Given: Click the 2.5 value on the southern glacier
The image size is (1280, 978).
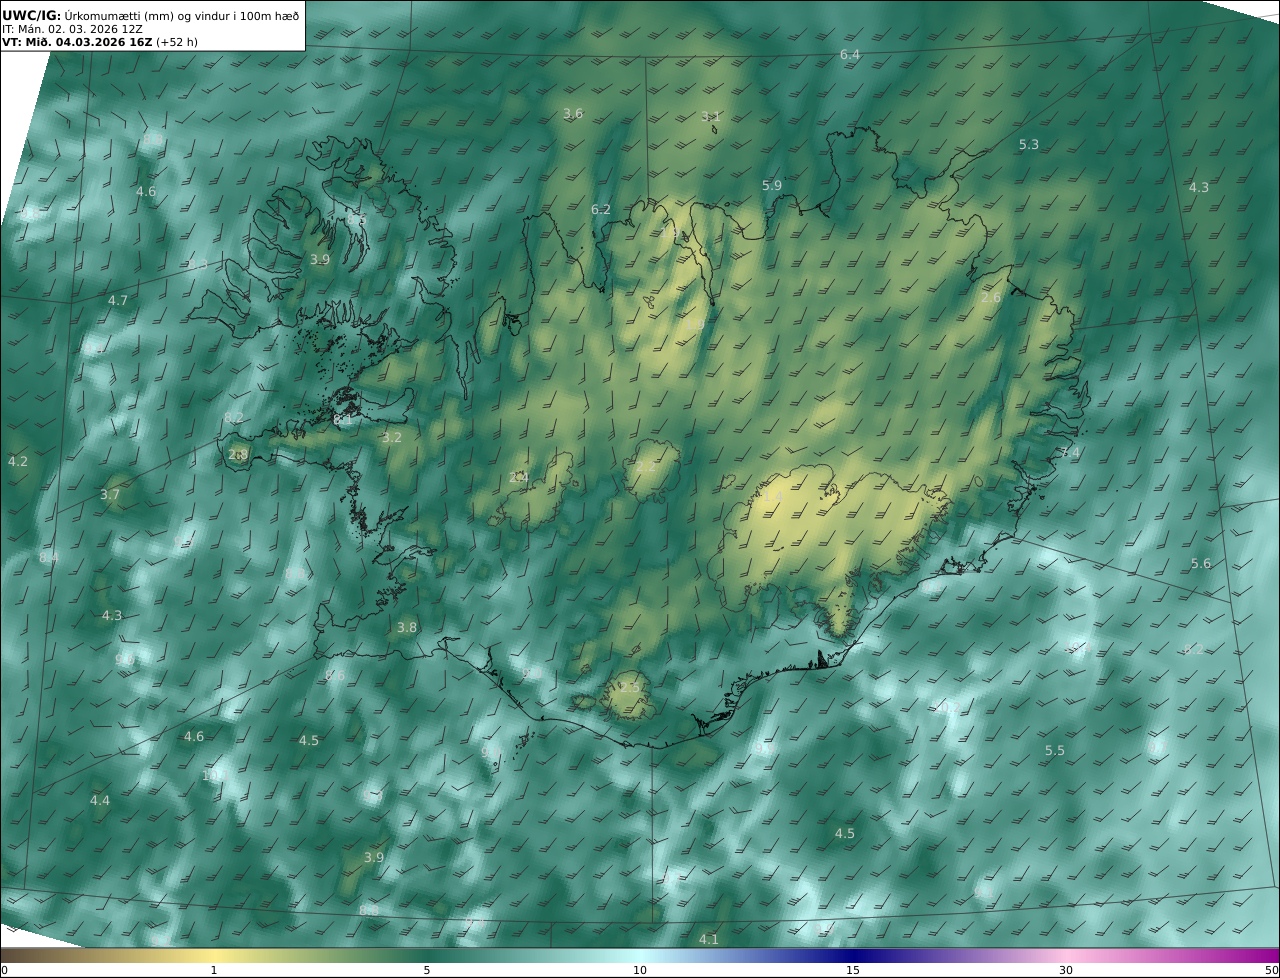Looking at the screenshot, I should pos(629,688).
